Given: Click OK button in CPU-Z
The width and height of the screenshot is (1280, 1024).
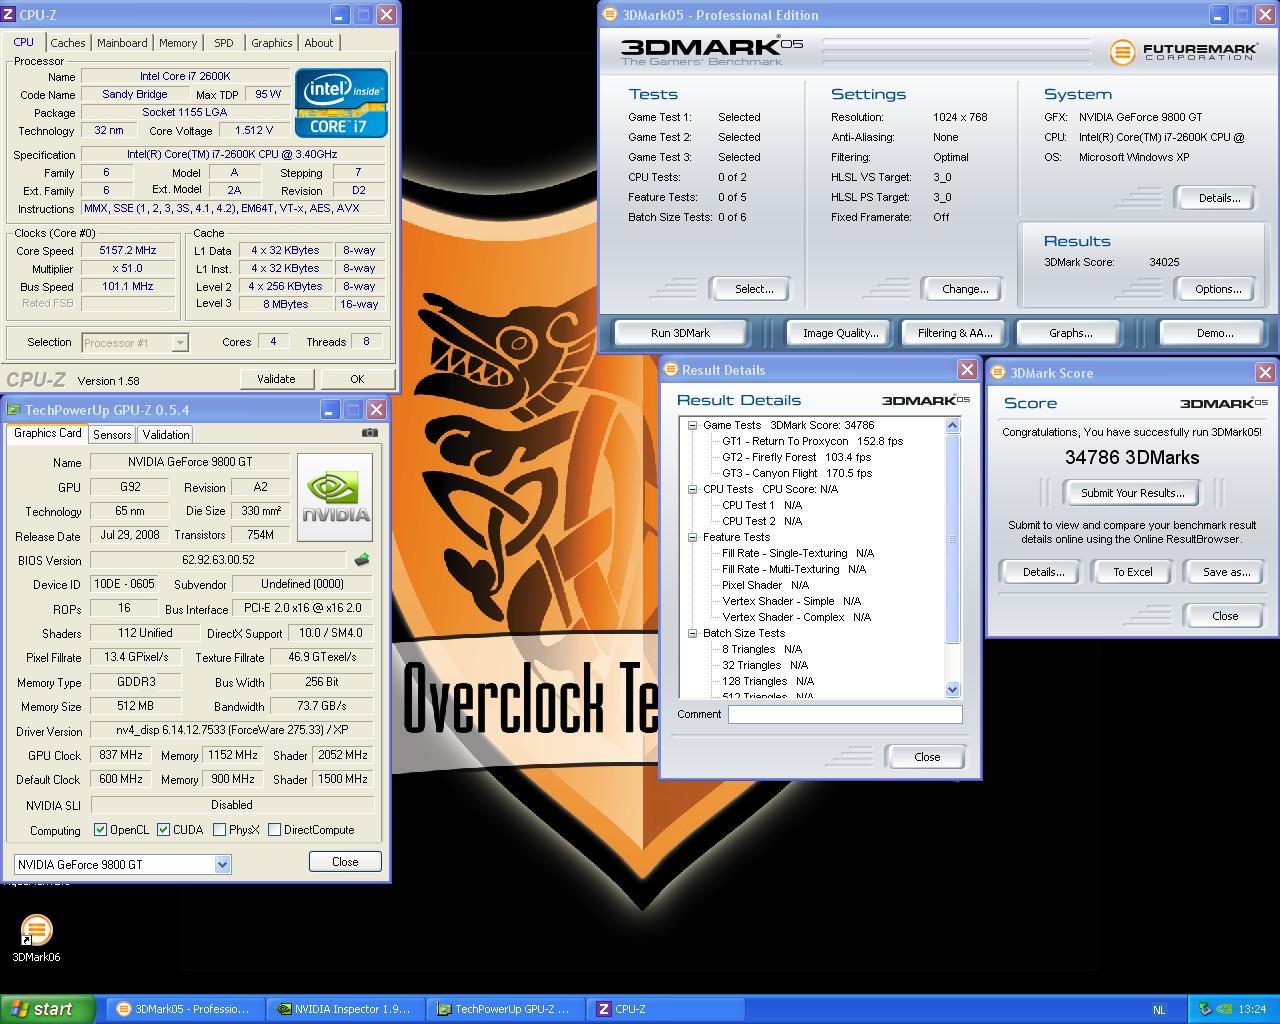Looking at the screenshot, I should [357, 379].
